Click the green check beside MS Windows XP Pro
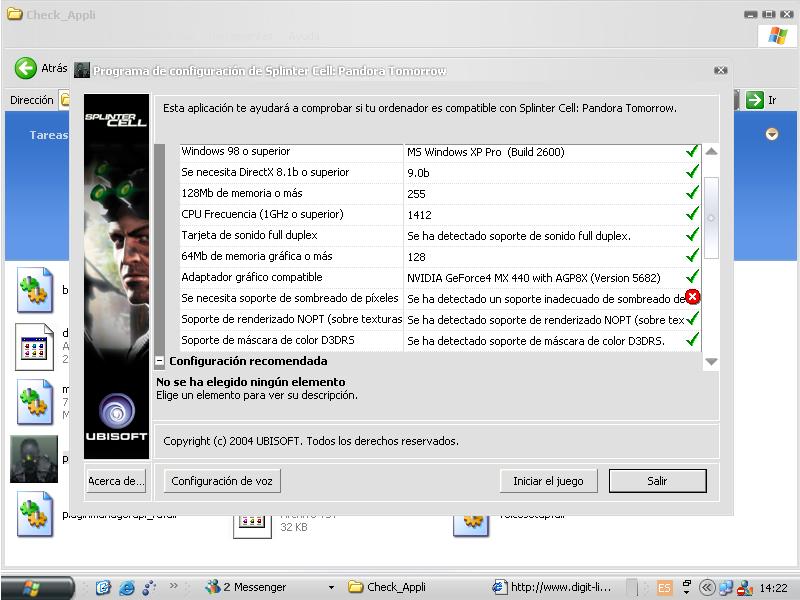Image resolution: width=800 pixels, height=600 pixels. 692,151
